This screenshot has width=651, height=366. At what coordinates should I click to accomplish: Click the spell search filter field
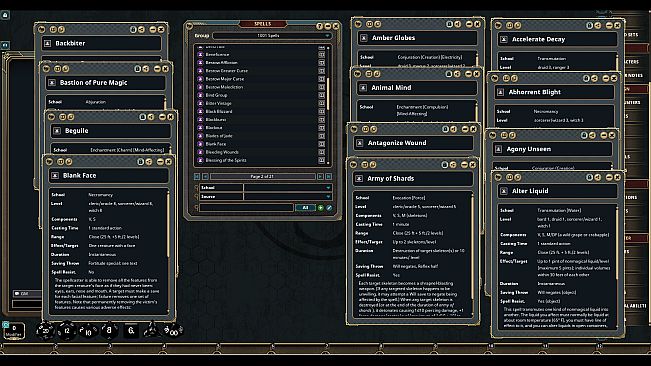click(246, 207)
